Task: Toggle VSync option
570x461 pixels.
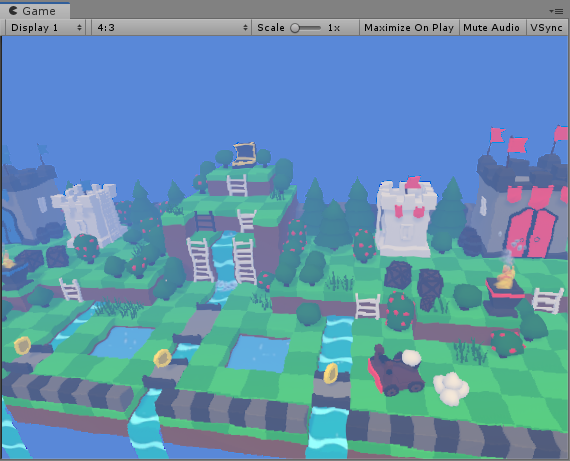Action: [x=546, y=28]
